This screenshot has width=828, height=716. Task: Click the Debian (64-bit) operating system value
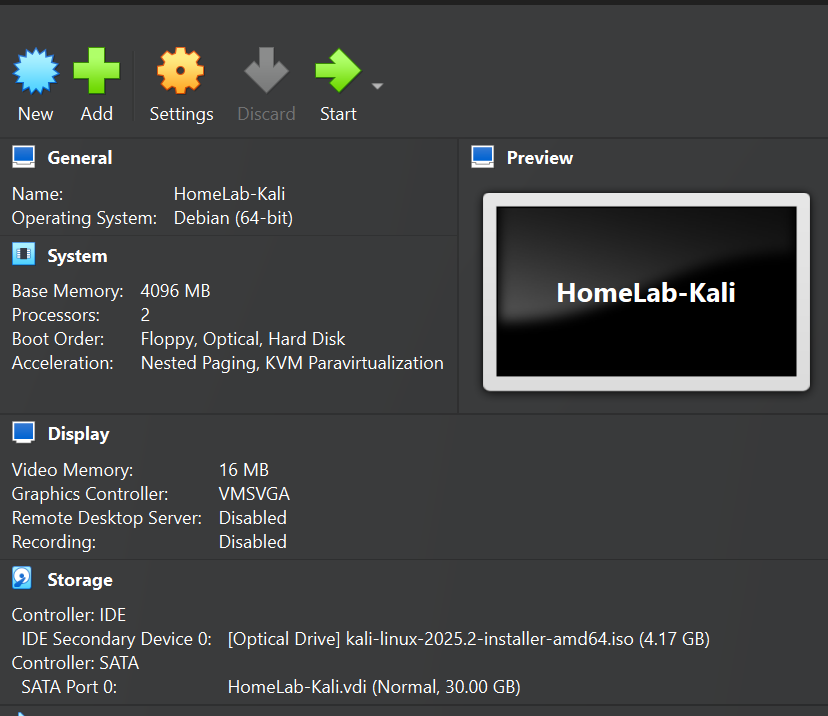233,218
